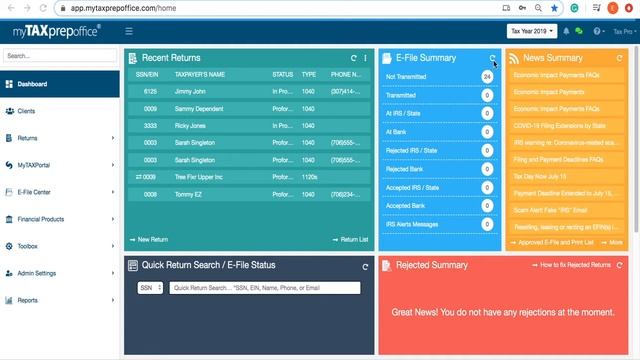Click the page vertical scrollbar

point(637,139)
